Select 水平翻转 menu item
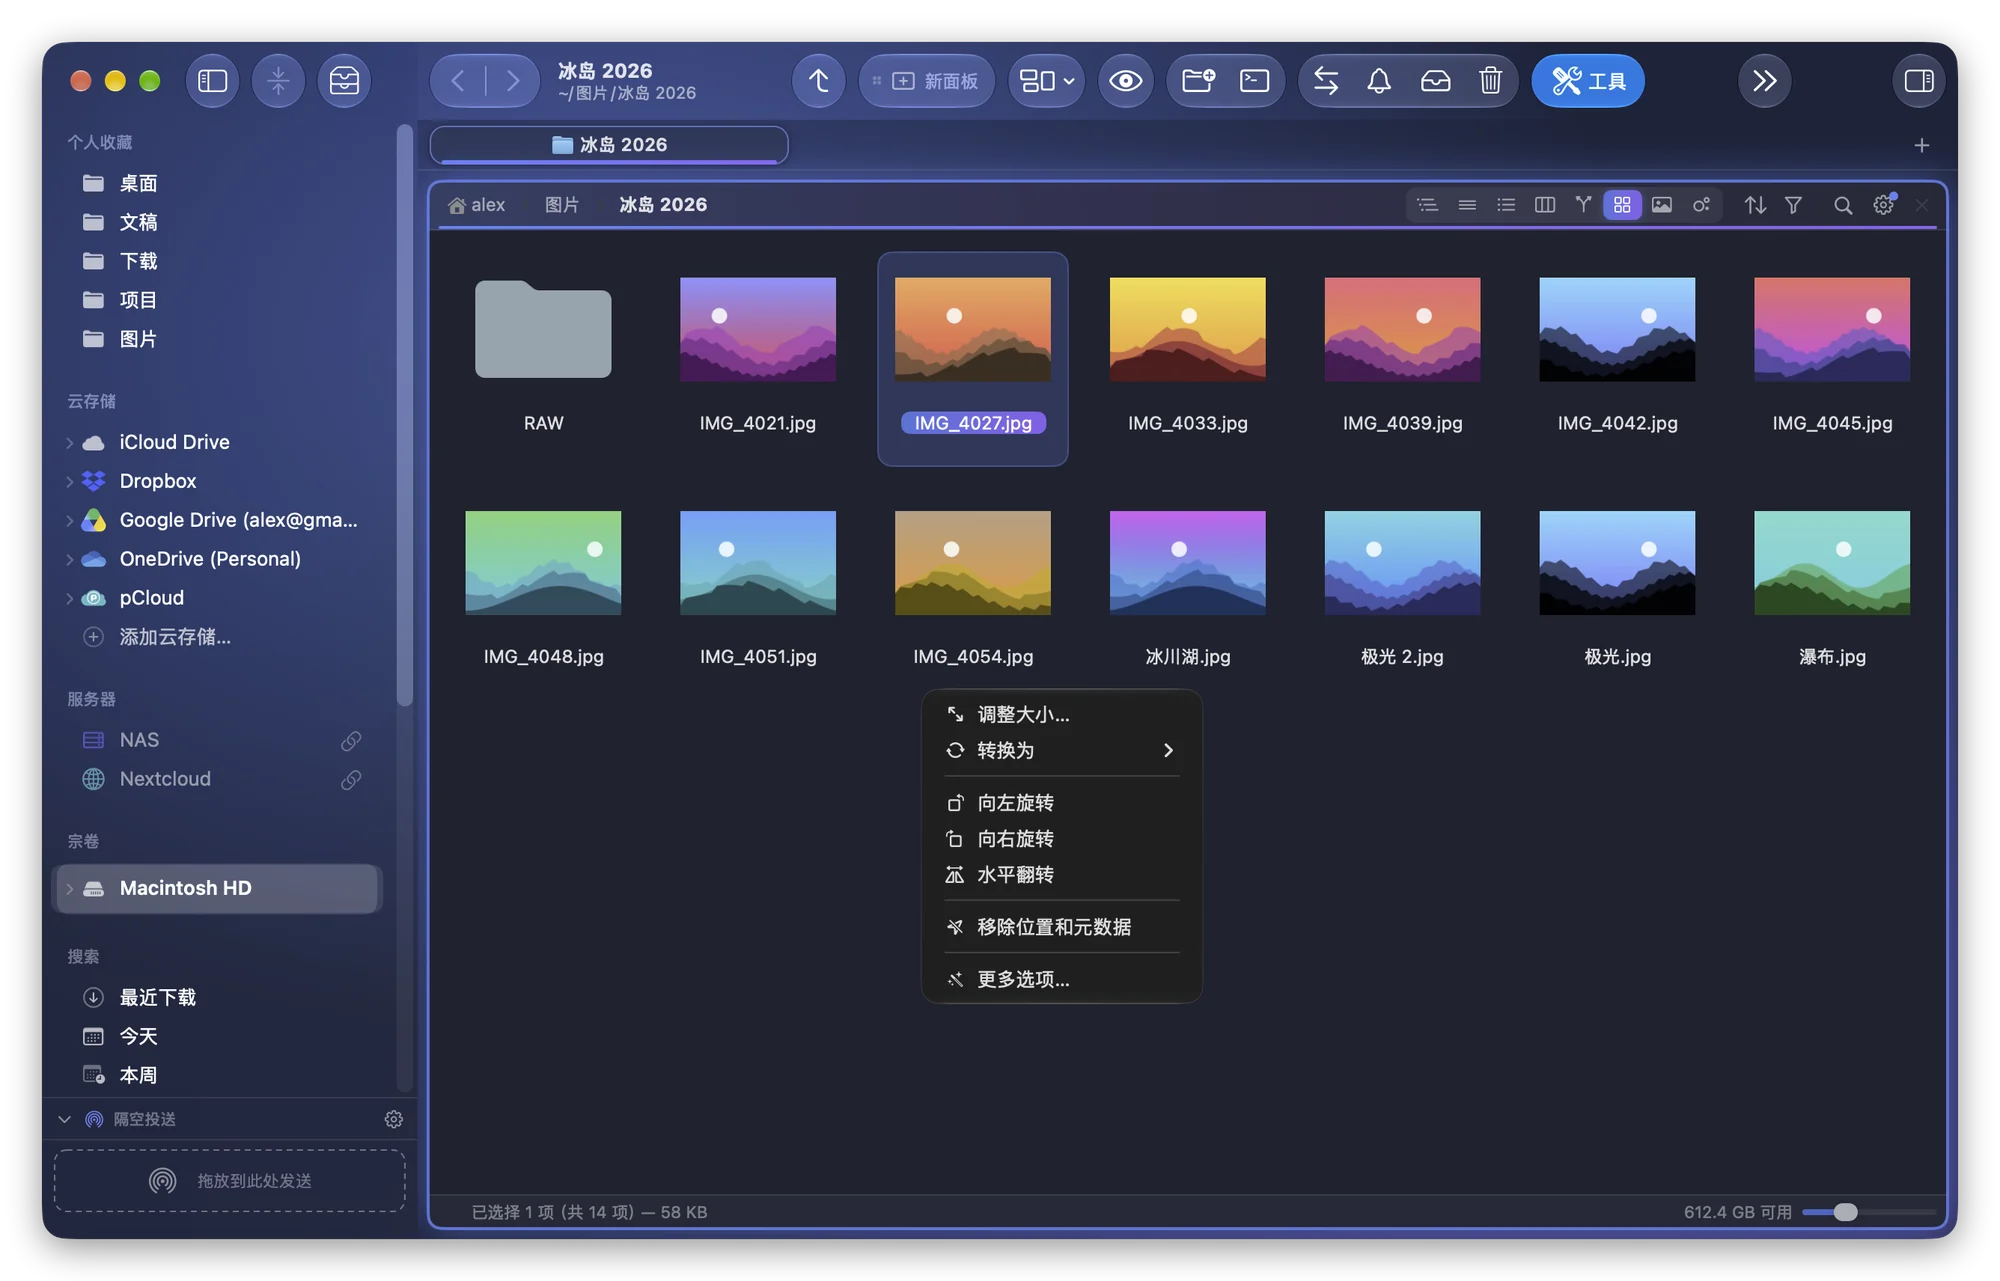Screen dimensions: 2000x1281 1061,875
